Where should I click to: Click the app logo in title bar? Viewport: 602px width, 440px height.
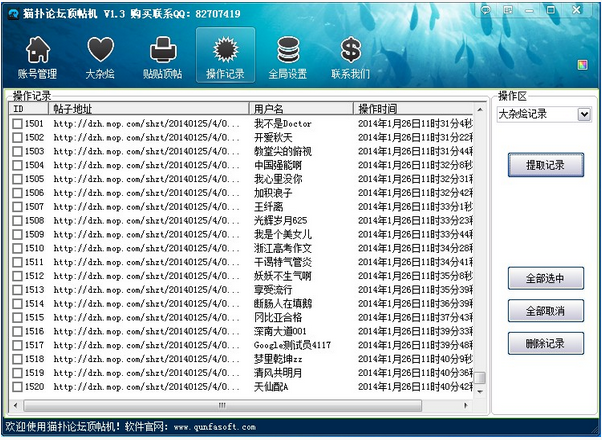[x=13, y=13]
